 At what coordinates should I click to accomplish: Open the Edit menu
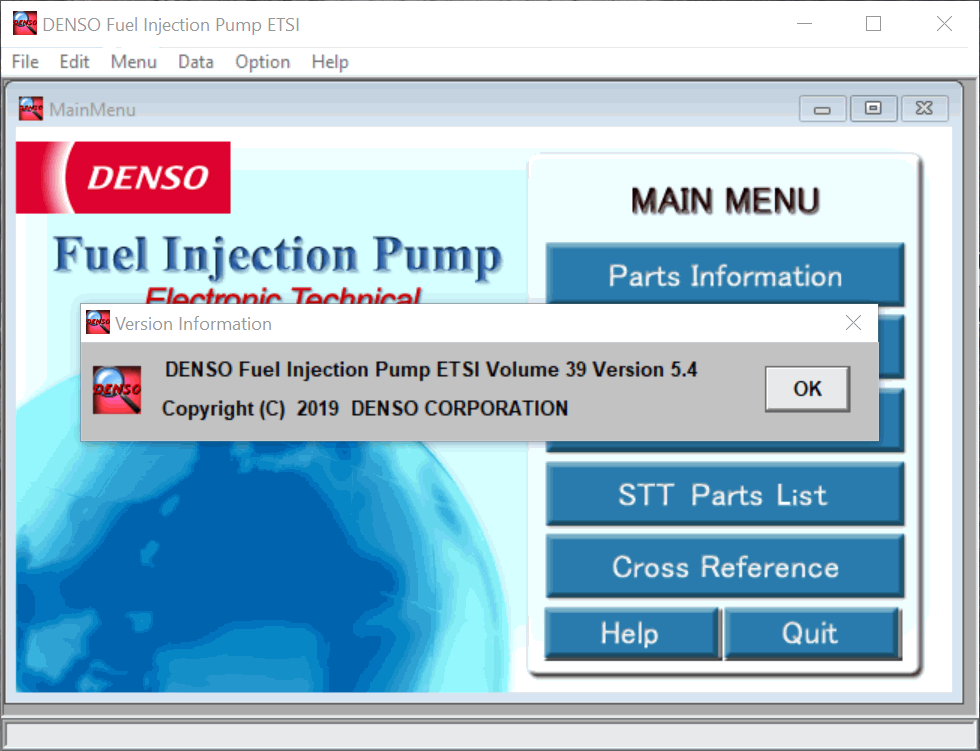pos(74,61)
